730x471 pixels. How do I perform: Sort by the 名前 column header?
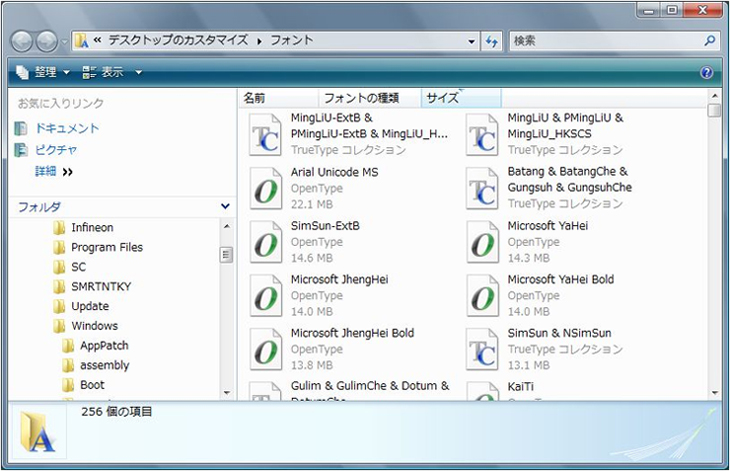[x=278, y=98]
